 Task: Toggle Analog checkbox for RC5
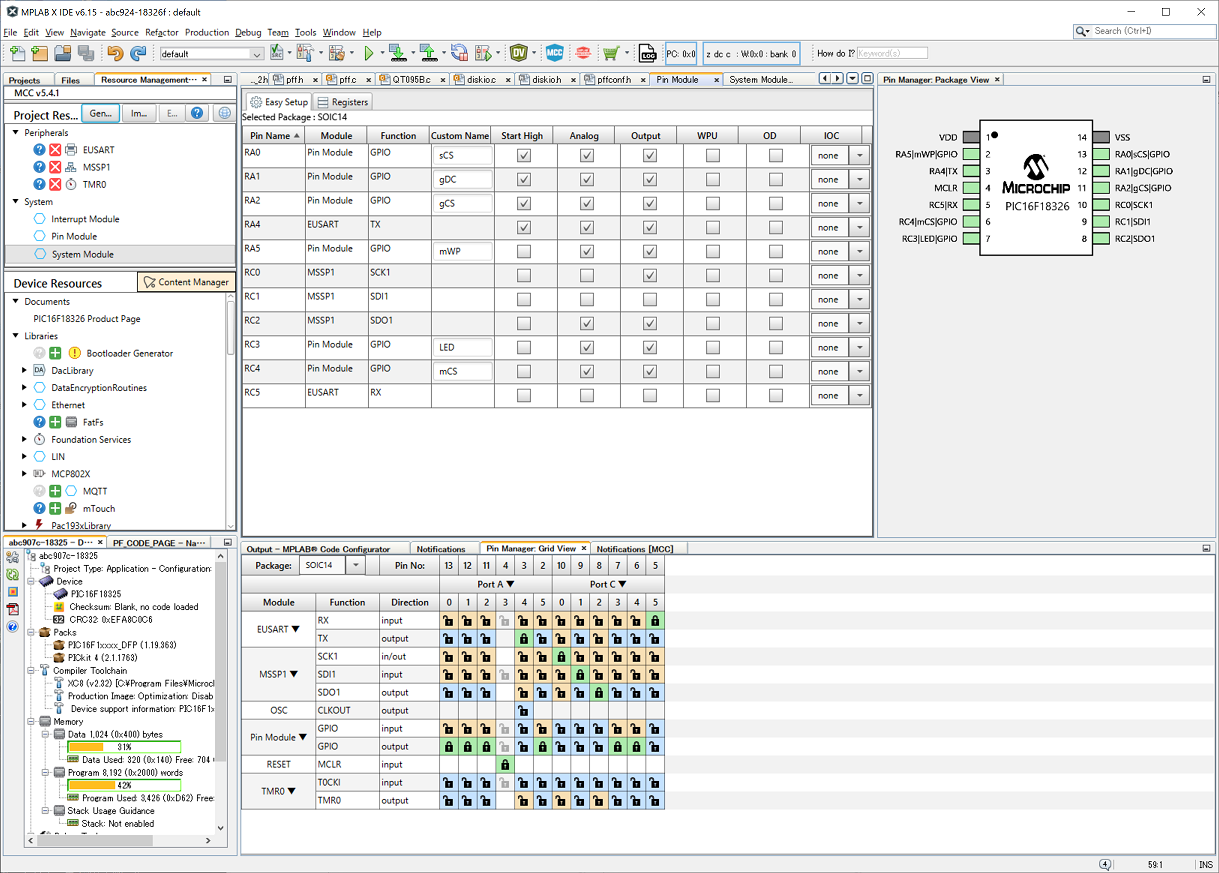click(587, 395)
